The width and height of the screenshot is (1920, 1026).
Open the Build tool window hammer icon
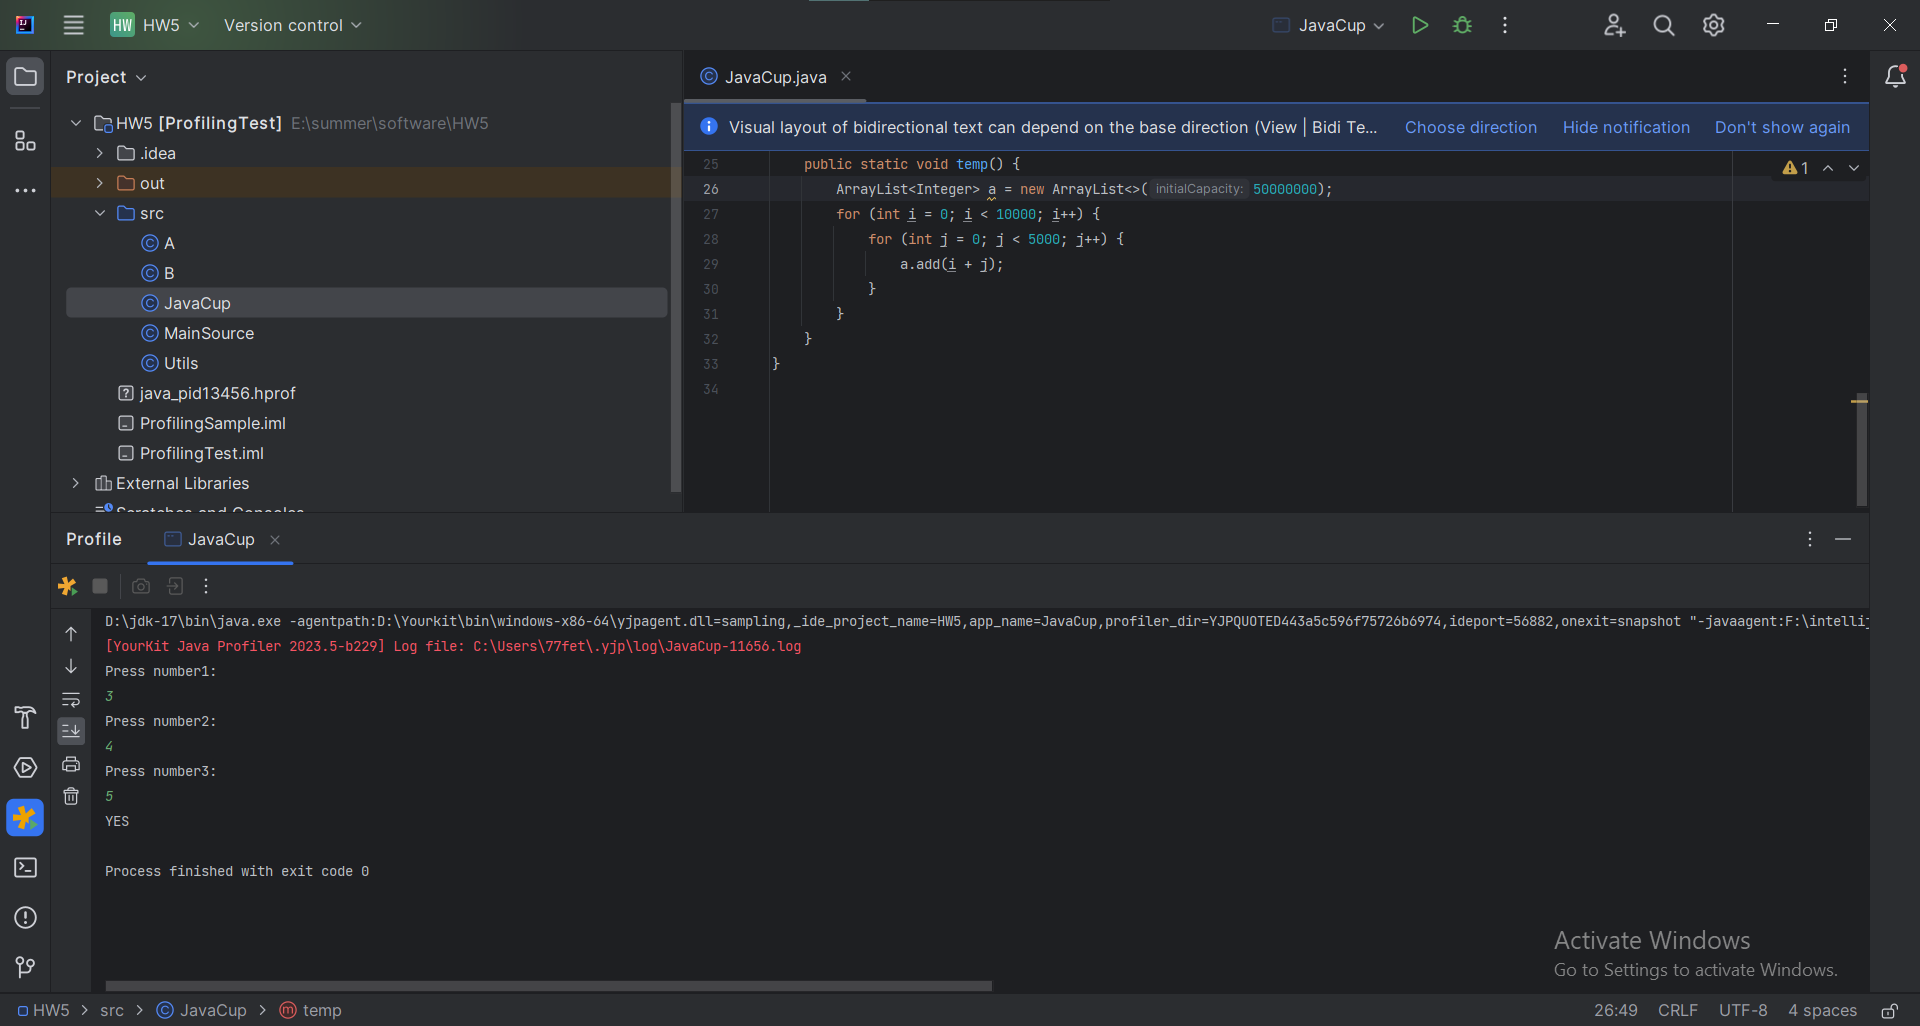25,718
